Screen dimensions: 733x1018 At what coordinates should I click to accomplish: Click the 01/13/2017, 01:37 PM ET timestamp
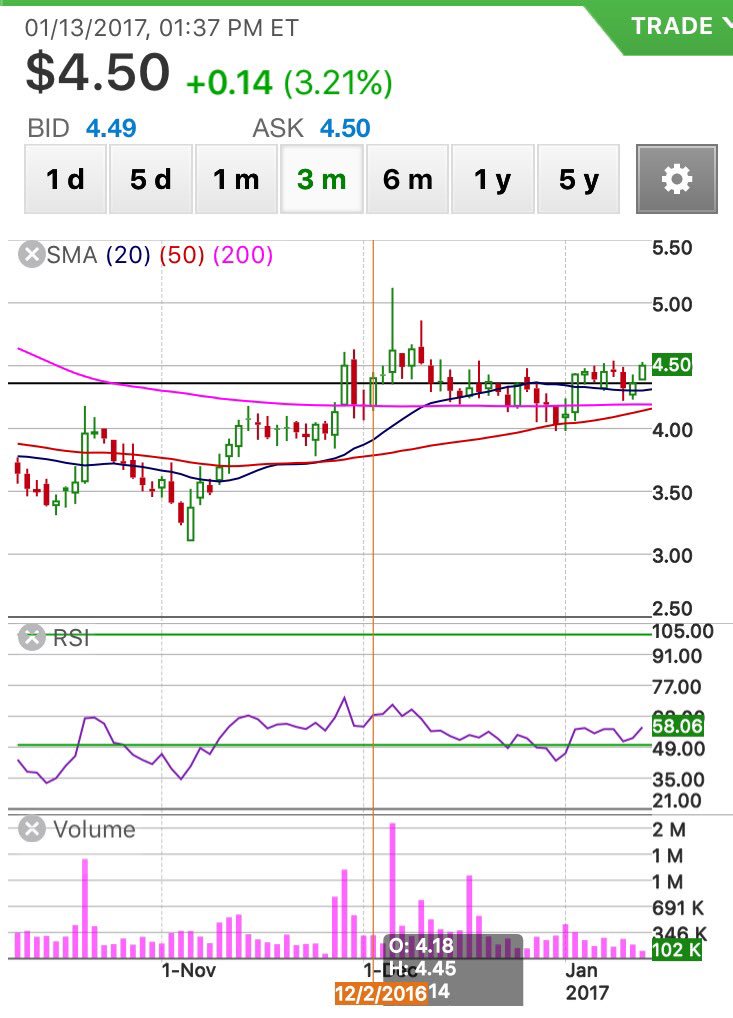coord(162,28)
